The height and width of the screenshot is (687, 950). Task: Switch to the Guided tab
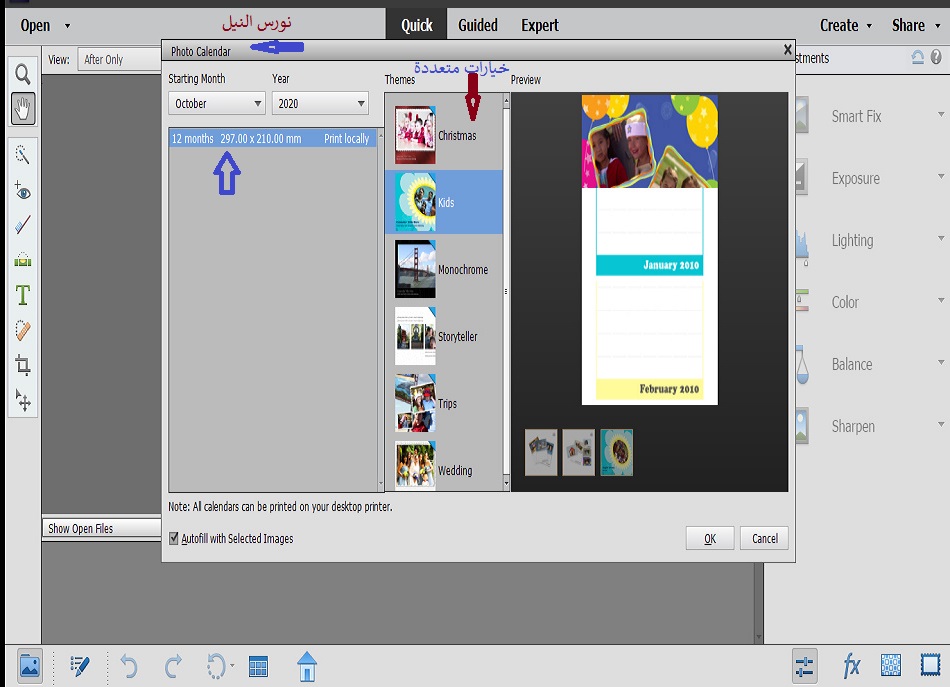[x=478, y=26]
